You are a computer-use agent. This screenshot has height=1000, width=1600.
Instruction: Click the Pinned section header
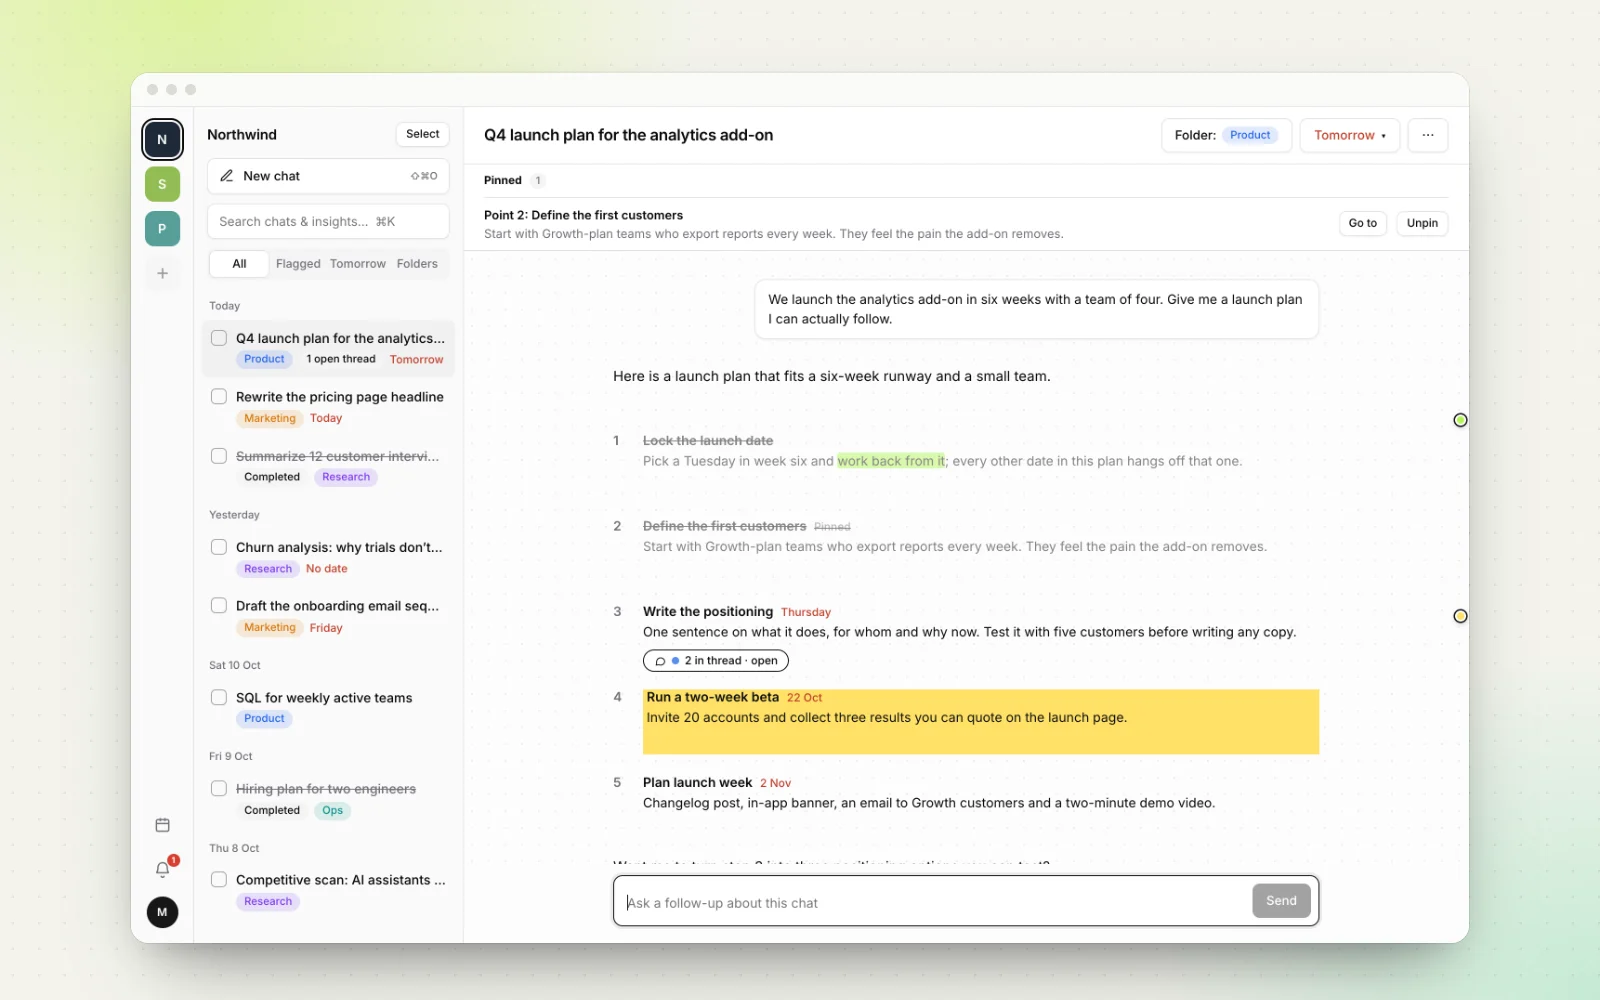pyautogui.click(x=503, y=180)
